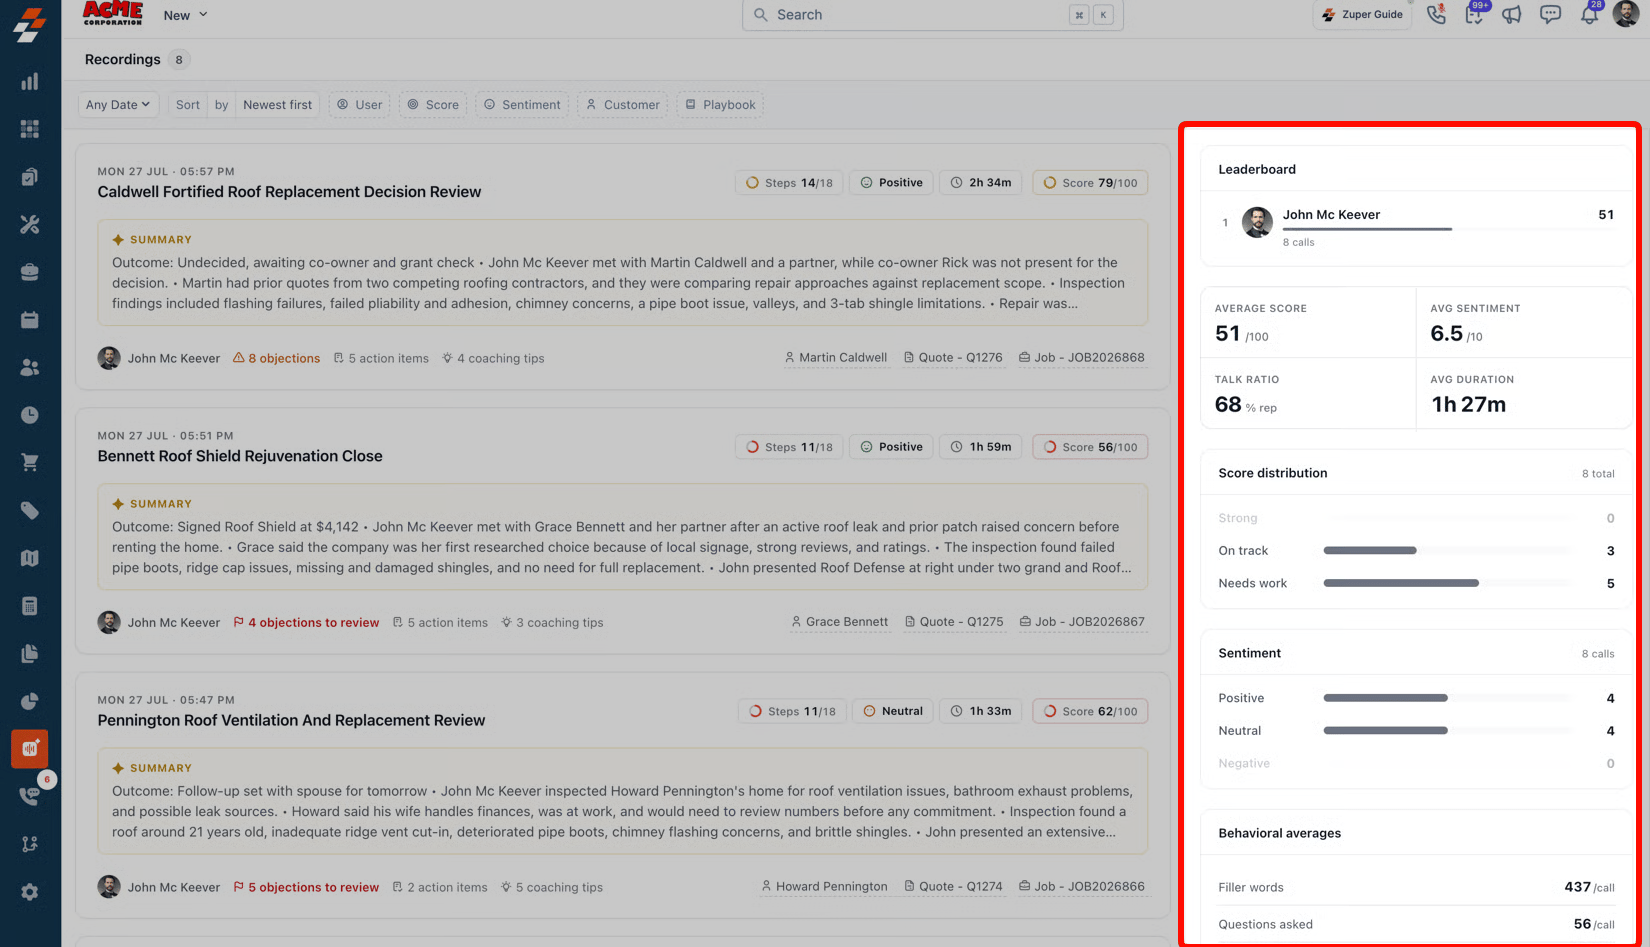Open the map sidebar icon

pos(30,558)
